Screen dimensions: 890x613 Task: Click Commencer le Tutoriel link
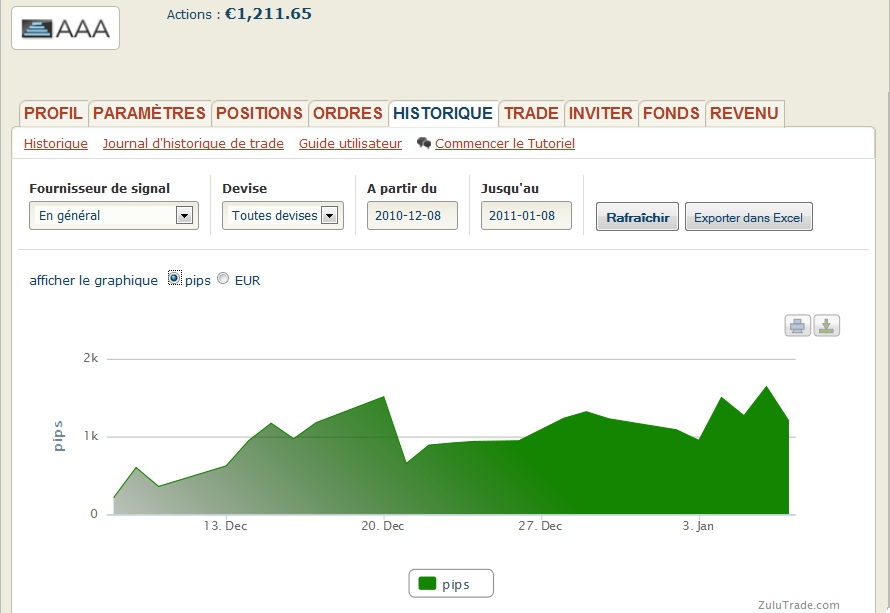(x=505, y=144)
